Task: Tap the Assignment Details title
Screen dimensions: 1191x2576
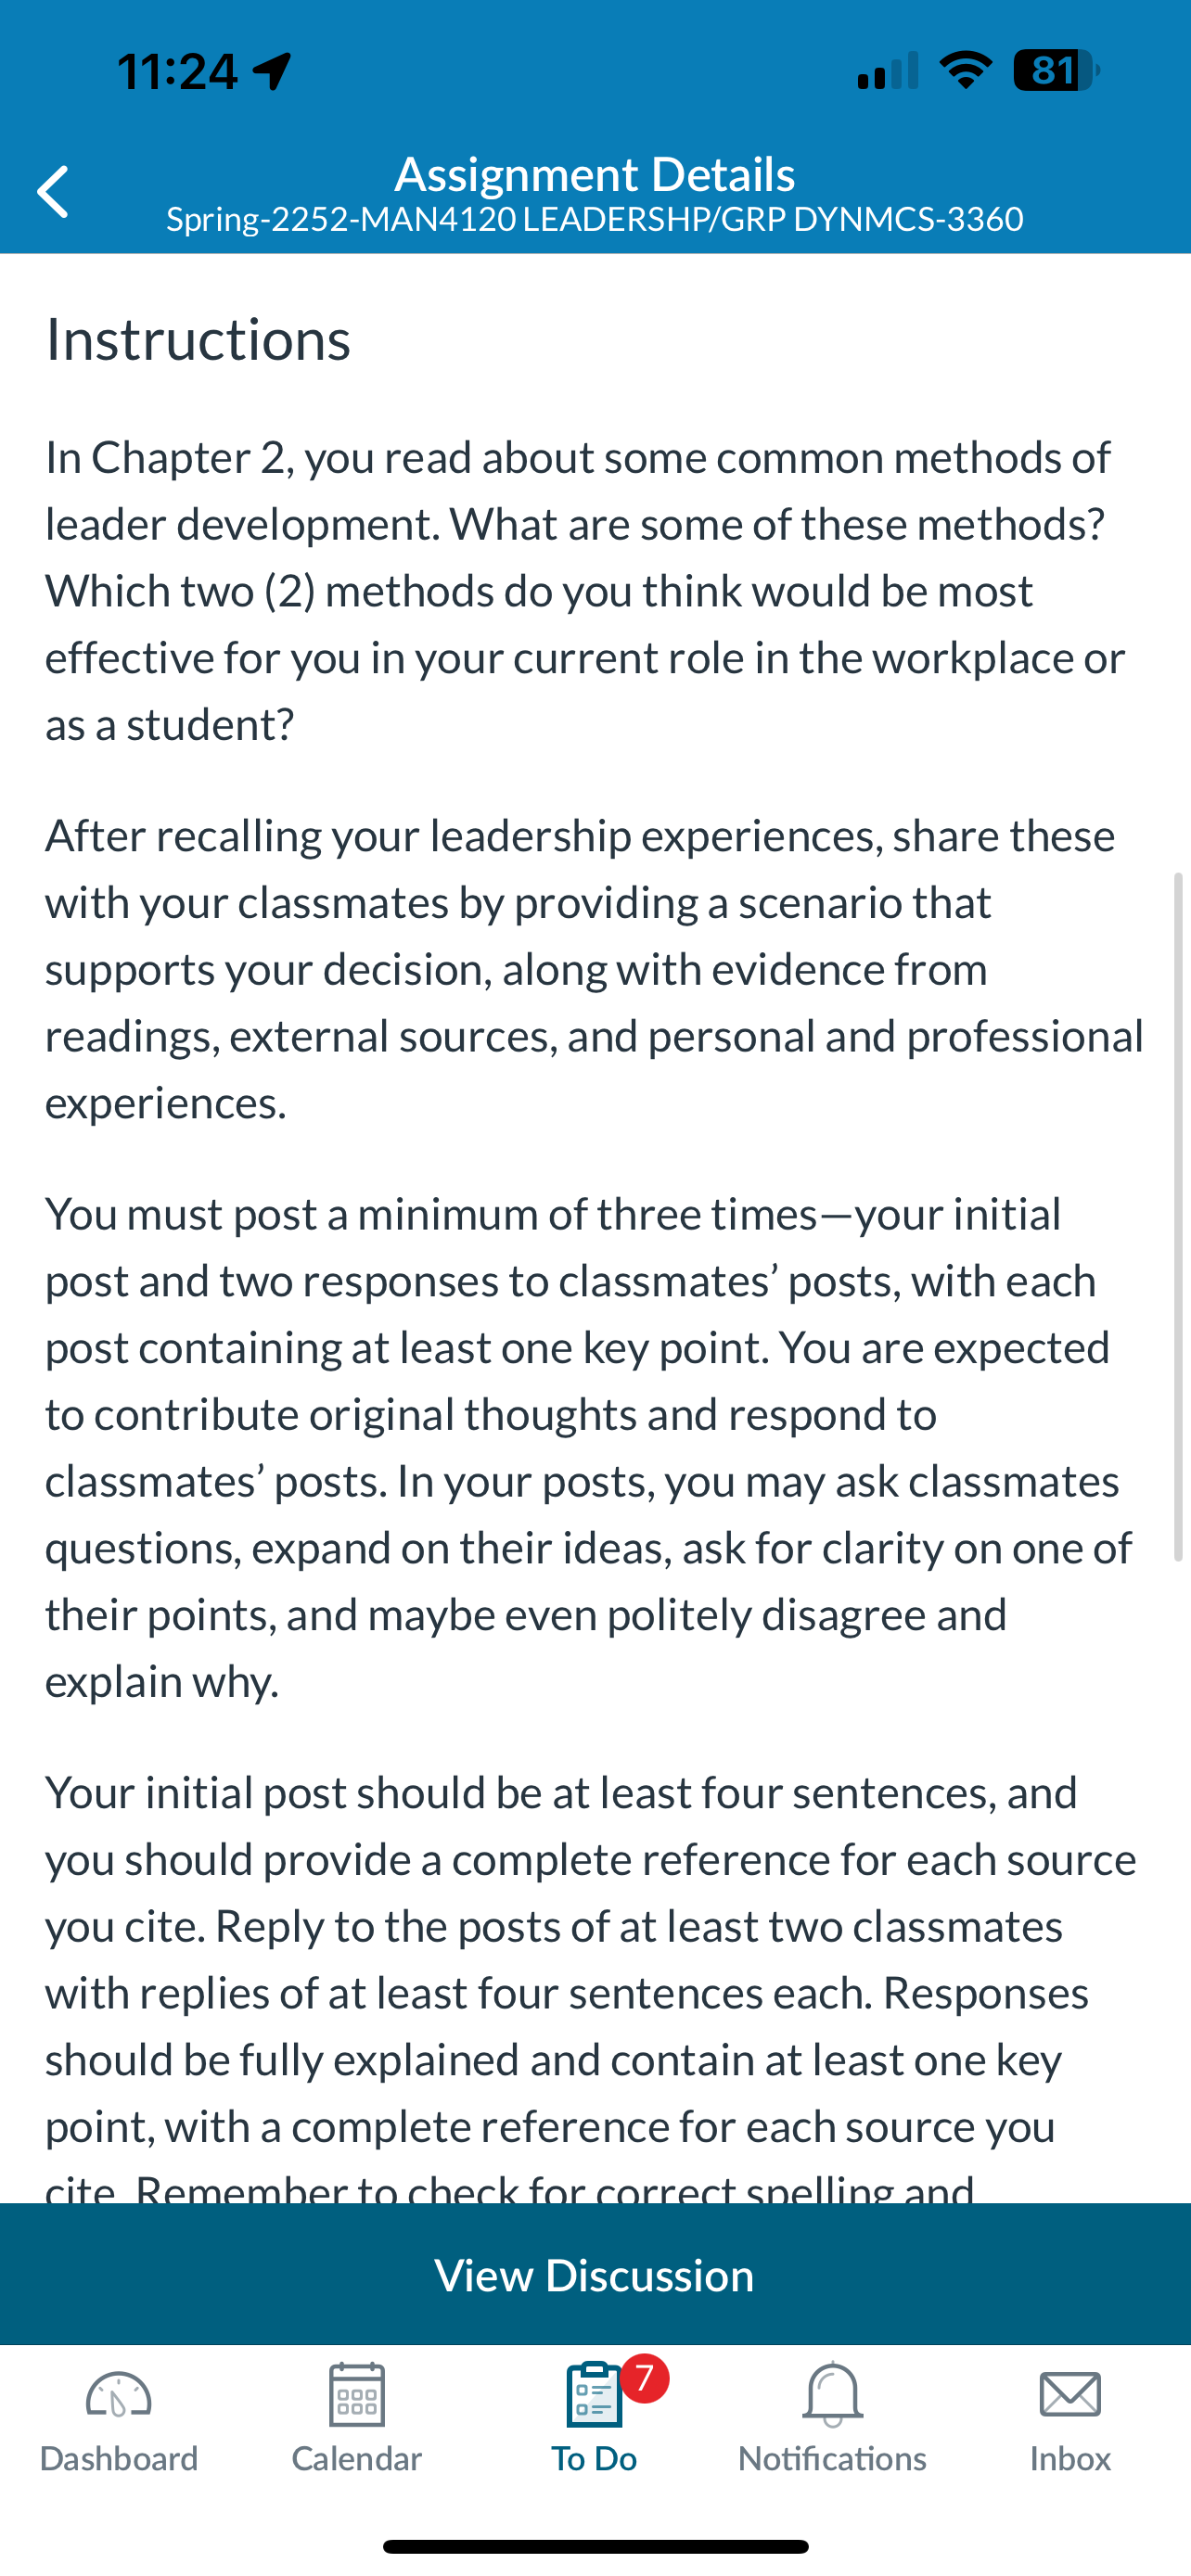Action: tap(595, 174)
